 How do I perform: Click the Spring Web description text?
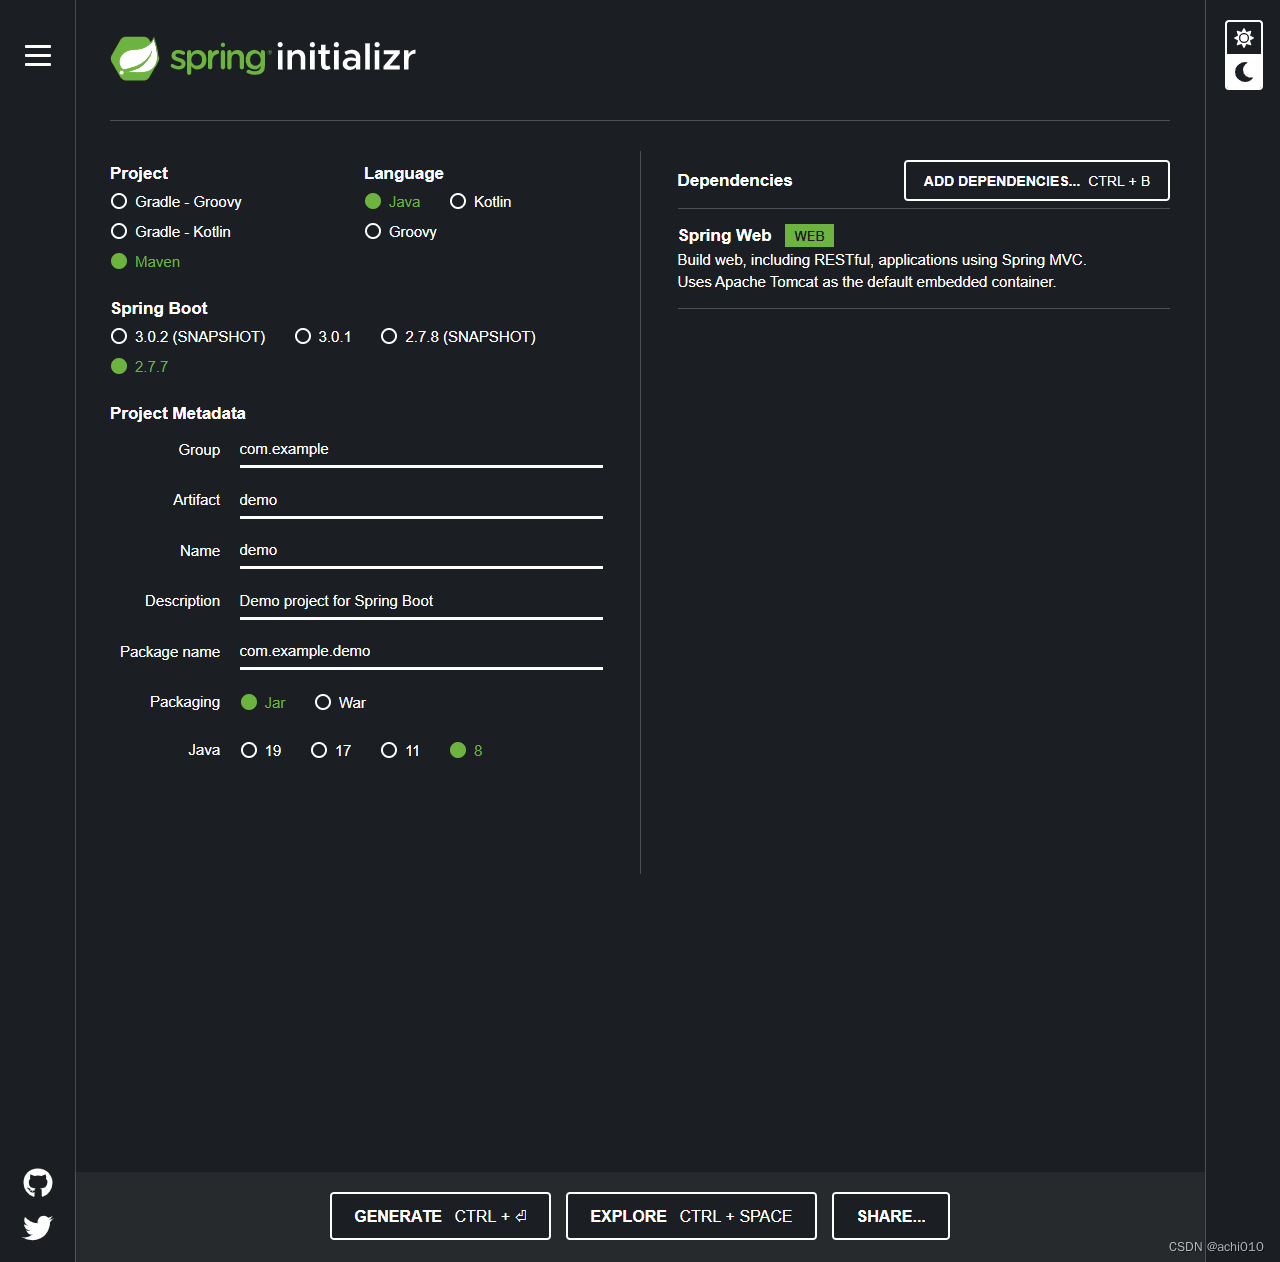882,271
